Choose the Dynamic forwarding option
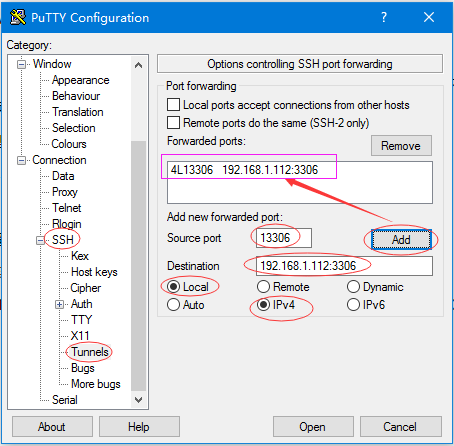Image resolution: width=454 pixels, height=446 pixels. tap(353, 287)
